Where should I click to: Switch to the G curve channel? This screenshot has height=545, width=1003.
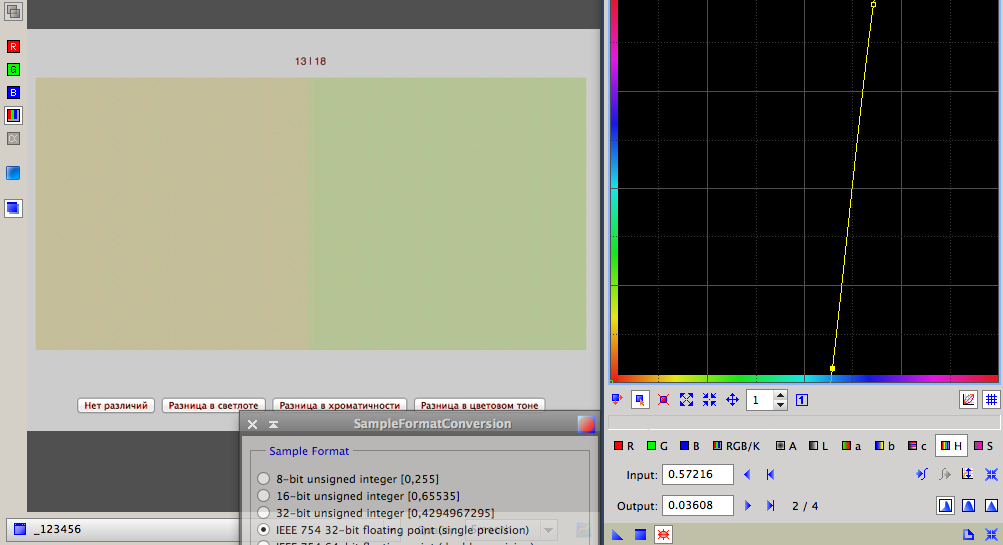(x=657, y=446)
